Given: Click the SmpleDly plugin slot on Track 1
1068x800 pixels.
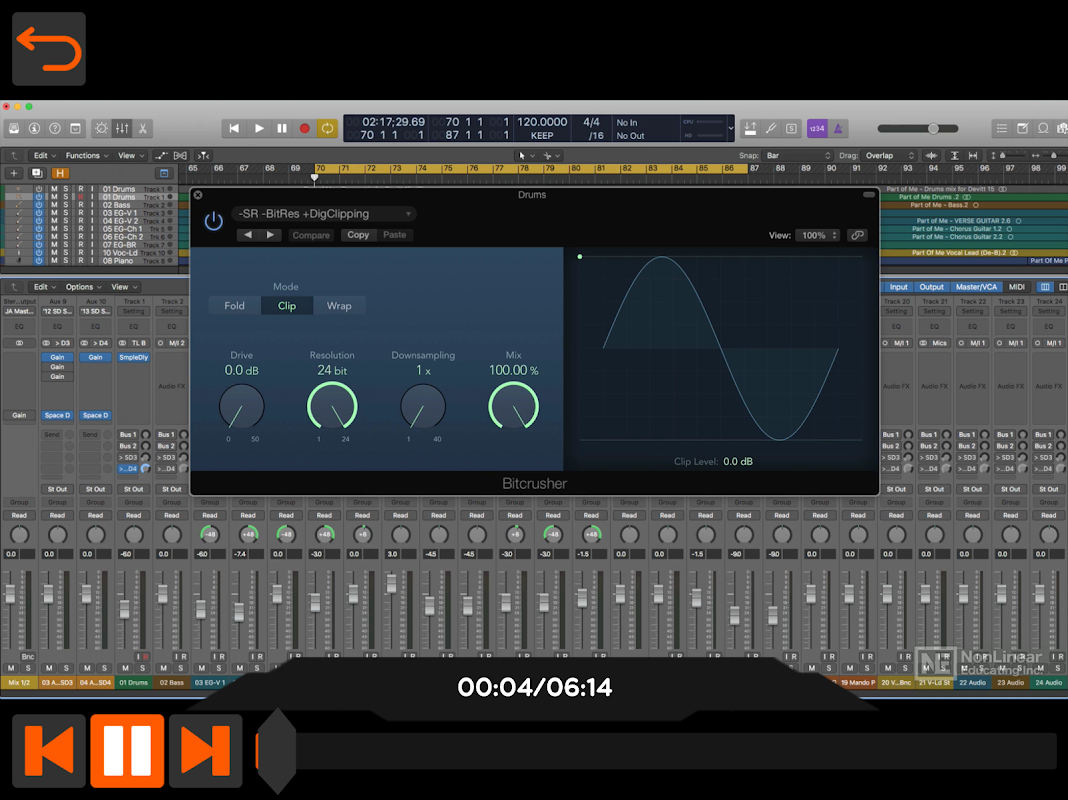Looking at the screenshot, I should click(x=134, y=357).
